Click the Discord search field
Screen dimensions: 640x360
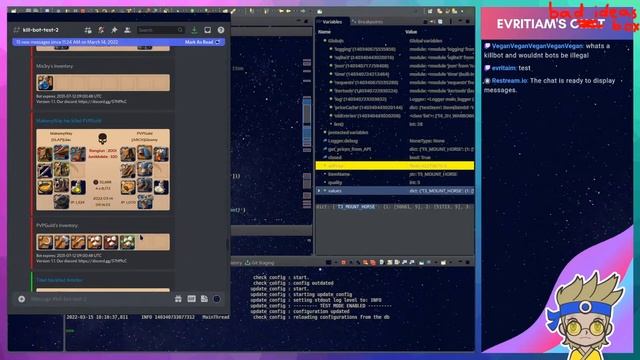[x=160, y=30]
